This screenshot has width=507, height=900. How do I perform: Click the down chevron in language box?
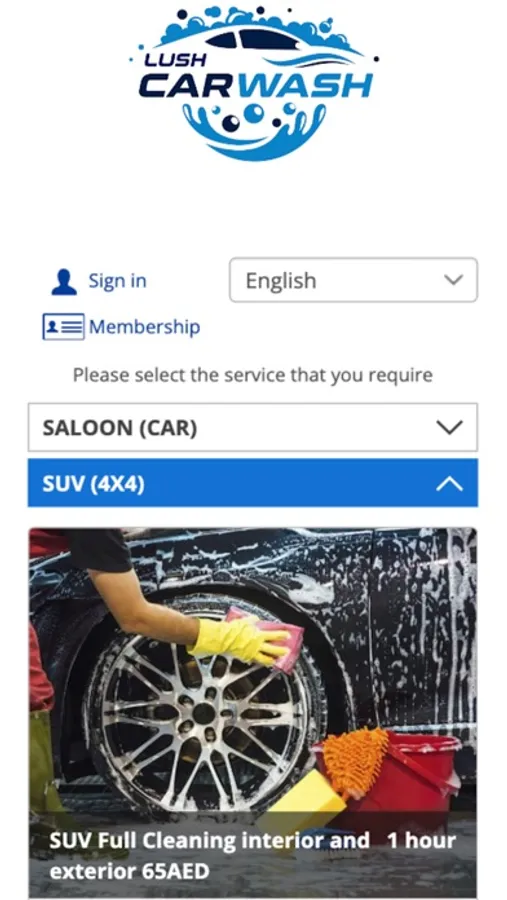tap(453, 280)
